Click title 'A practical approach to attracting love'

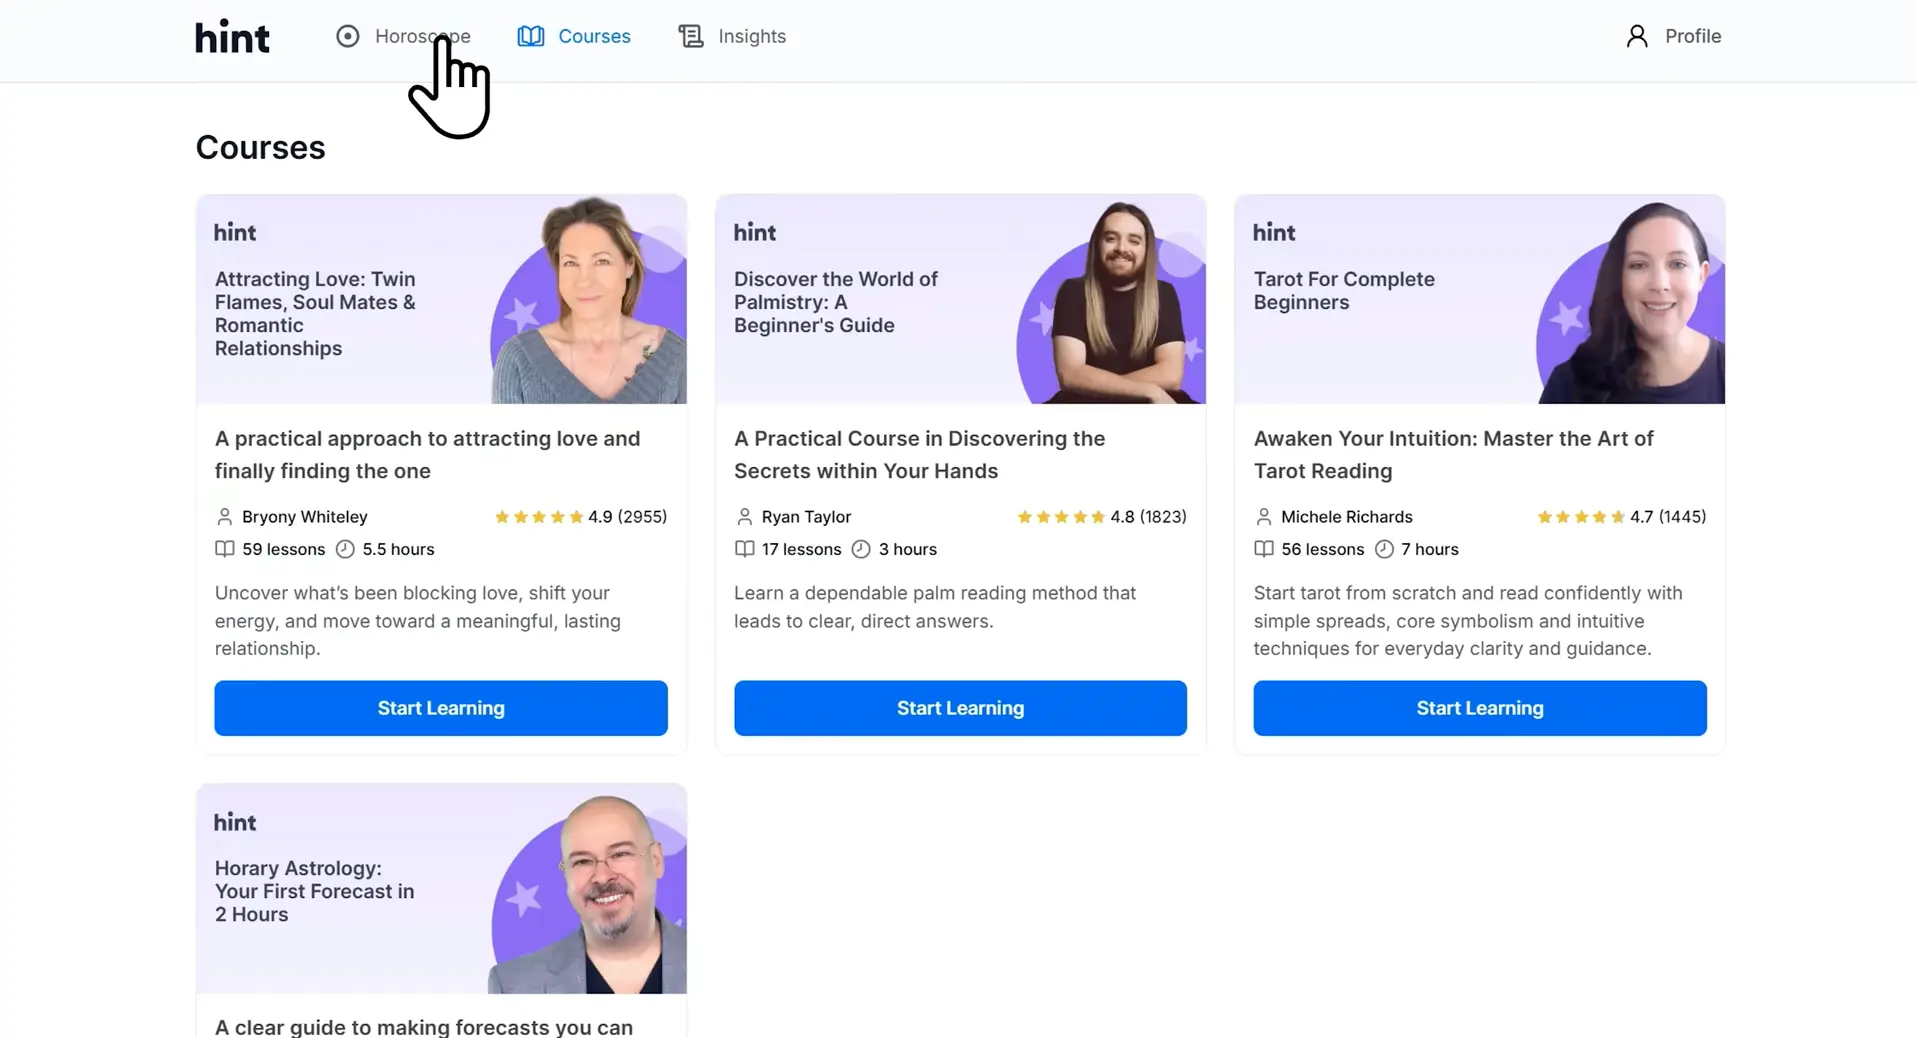(427, 455)
